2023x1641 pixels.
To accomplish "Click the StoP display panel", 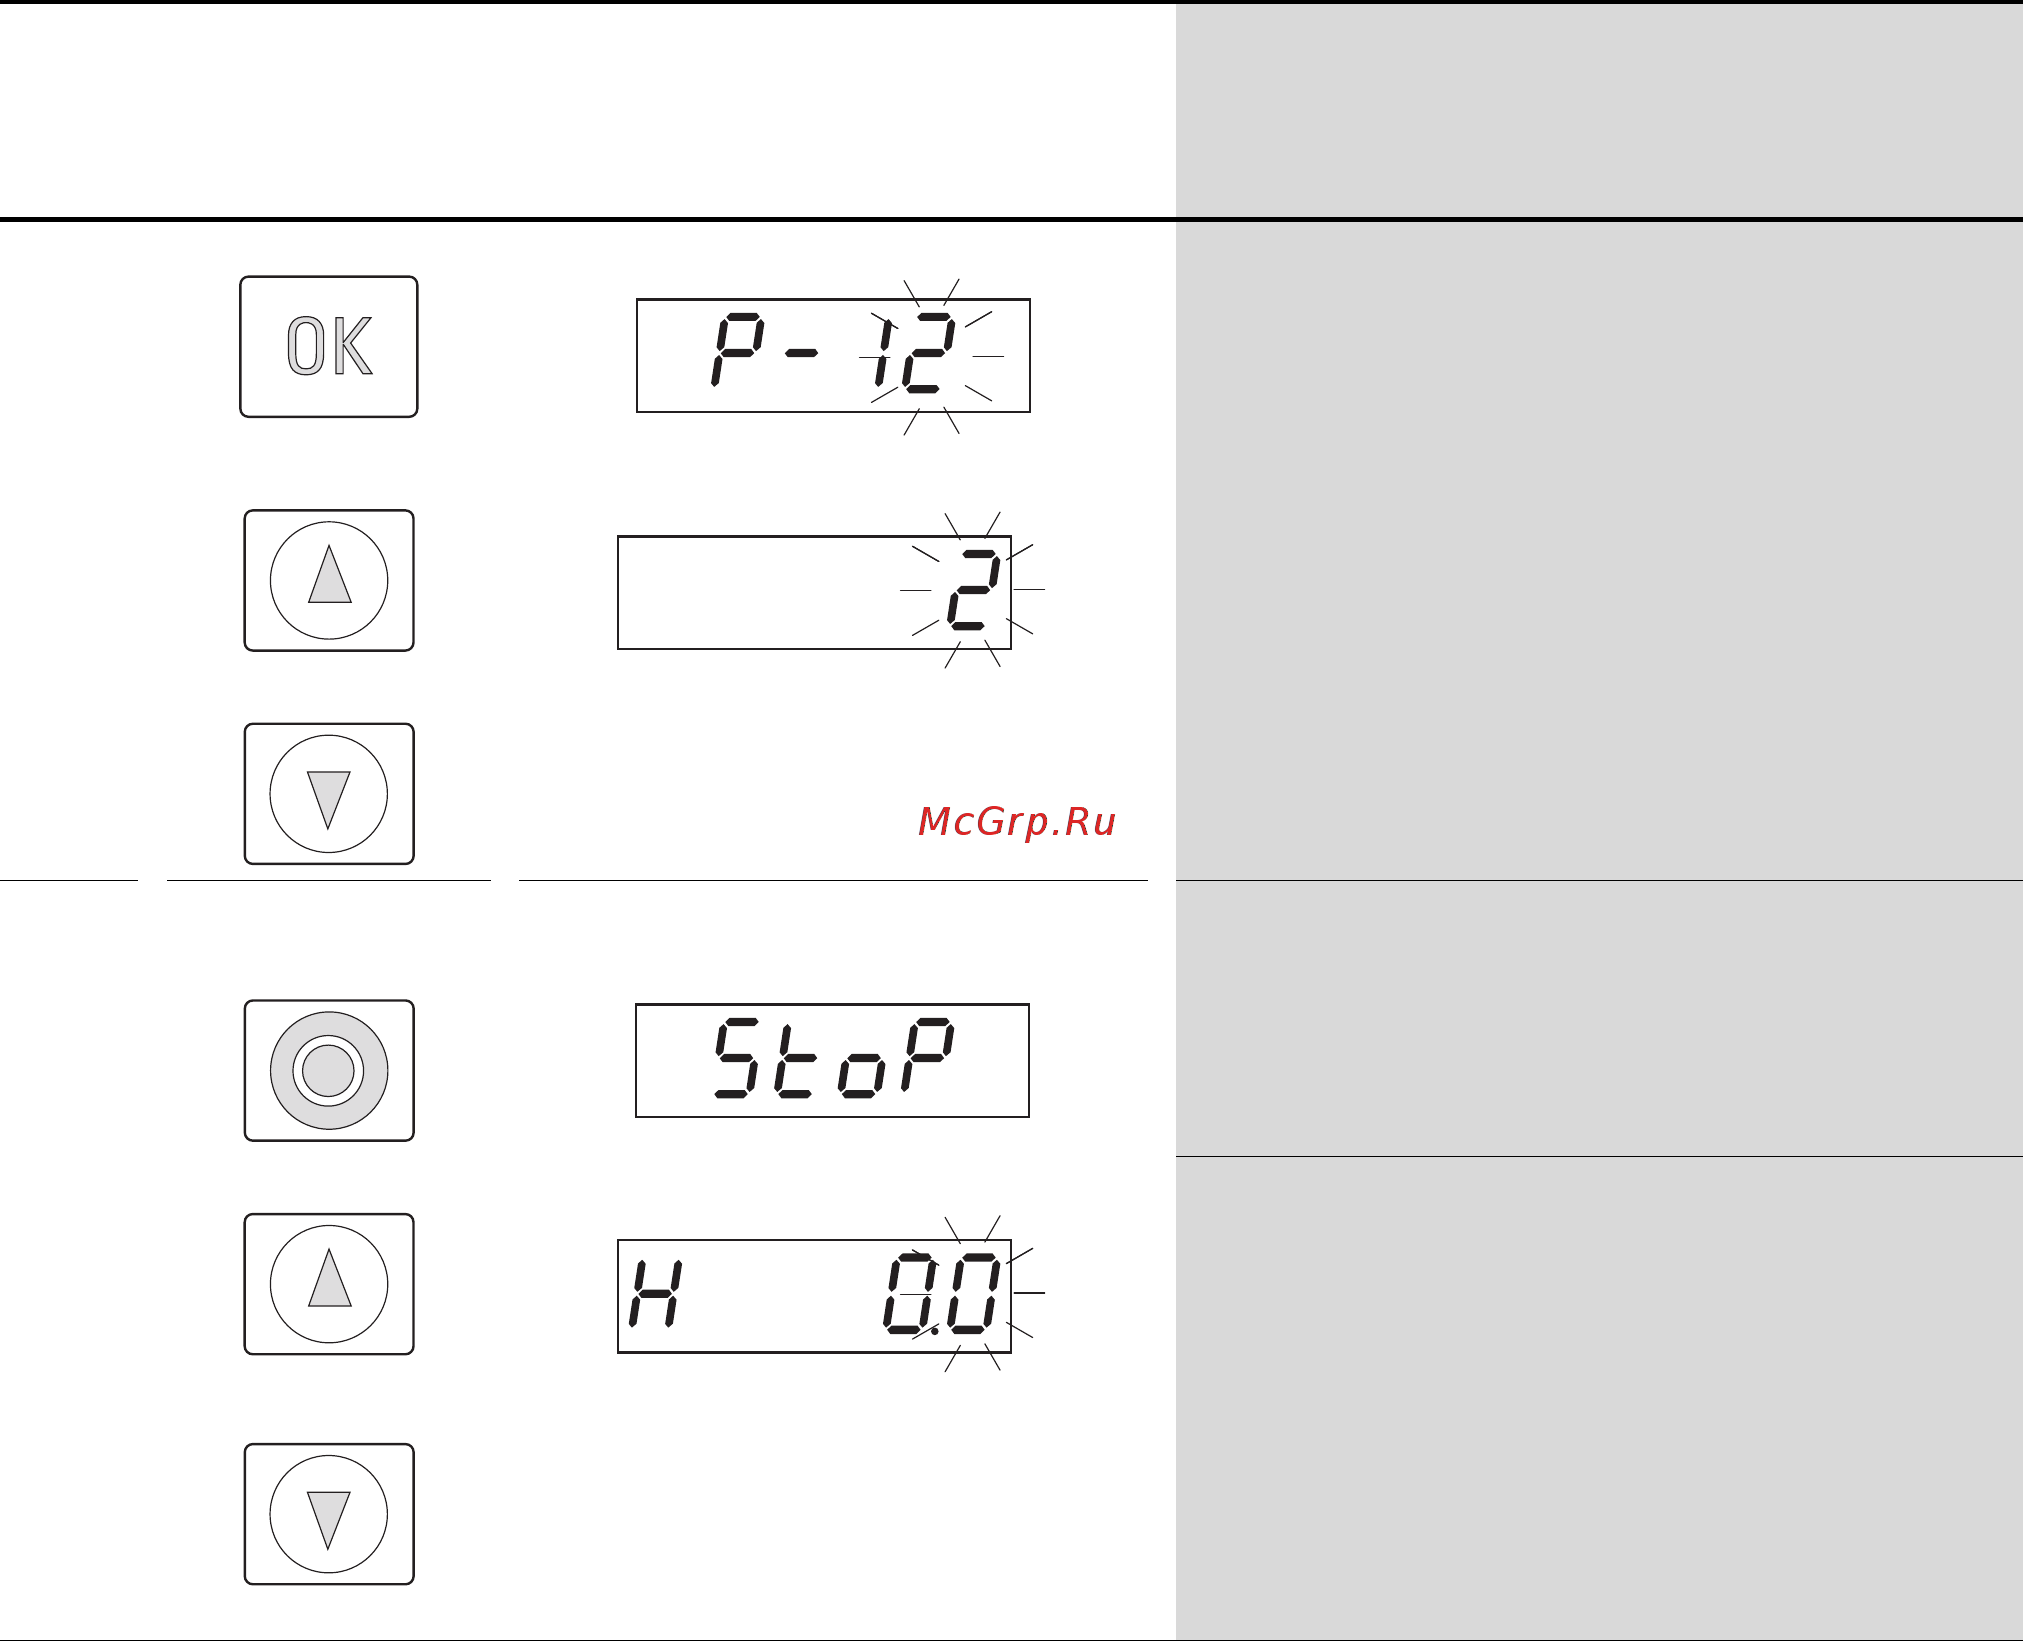I will click(x=832, y=1060).
